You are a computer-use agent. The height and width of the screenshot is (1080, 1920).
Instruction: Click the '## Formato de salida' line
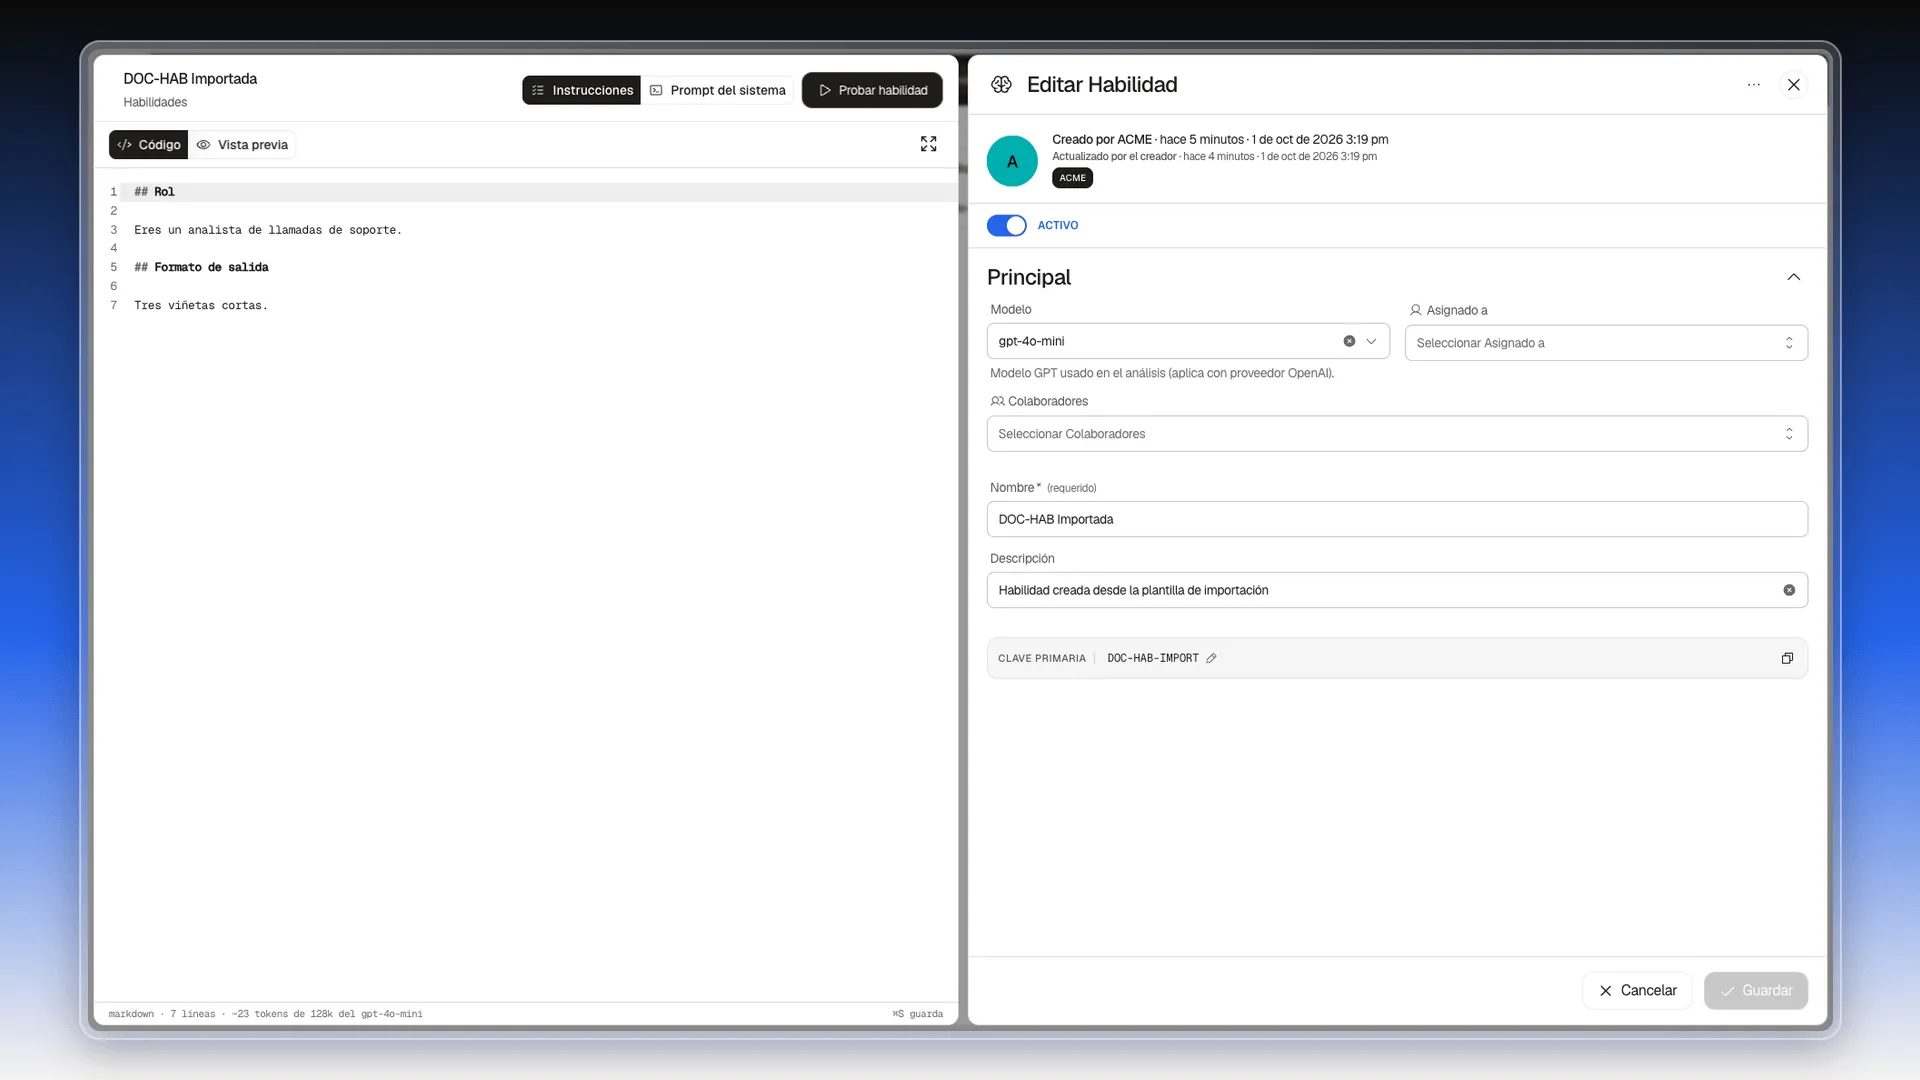point(201,268)
